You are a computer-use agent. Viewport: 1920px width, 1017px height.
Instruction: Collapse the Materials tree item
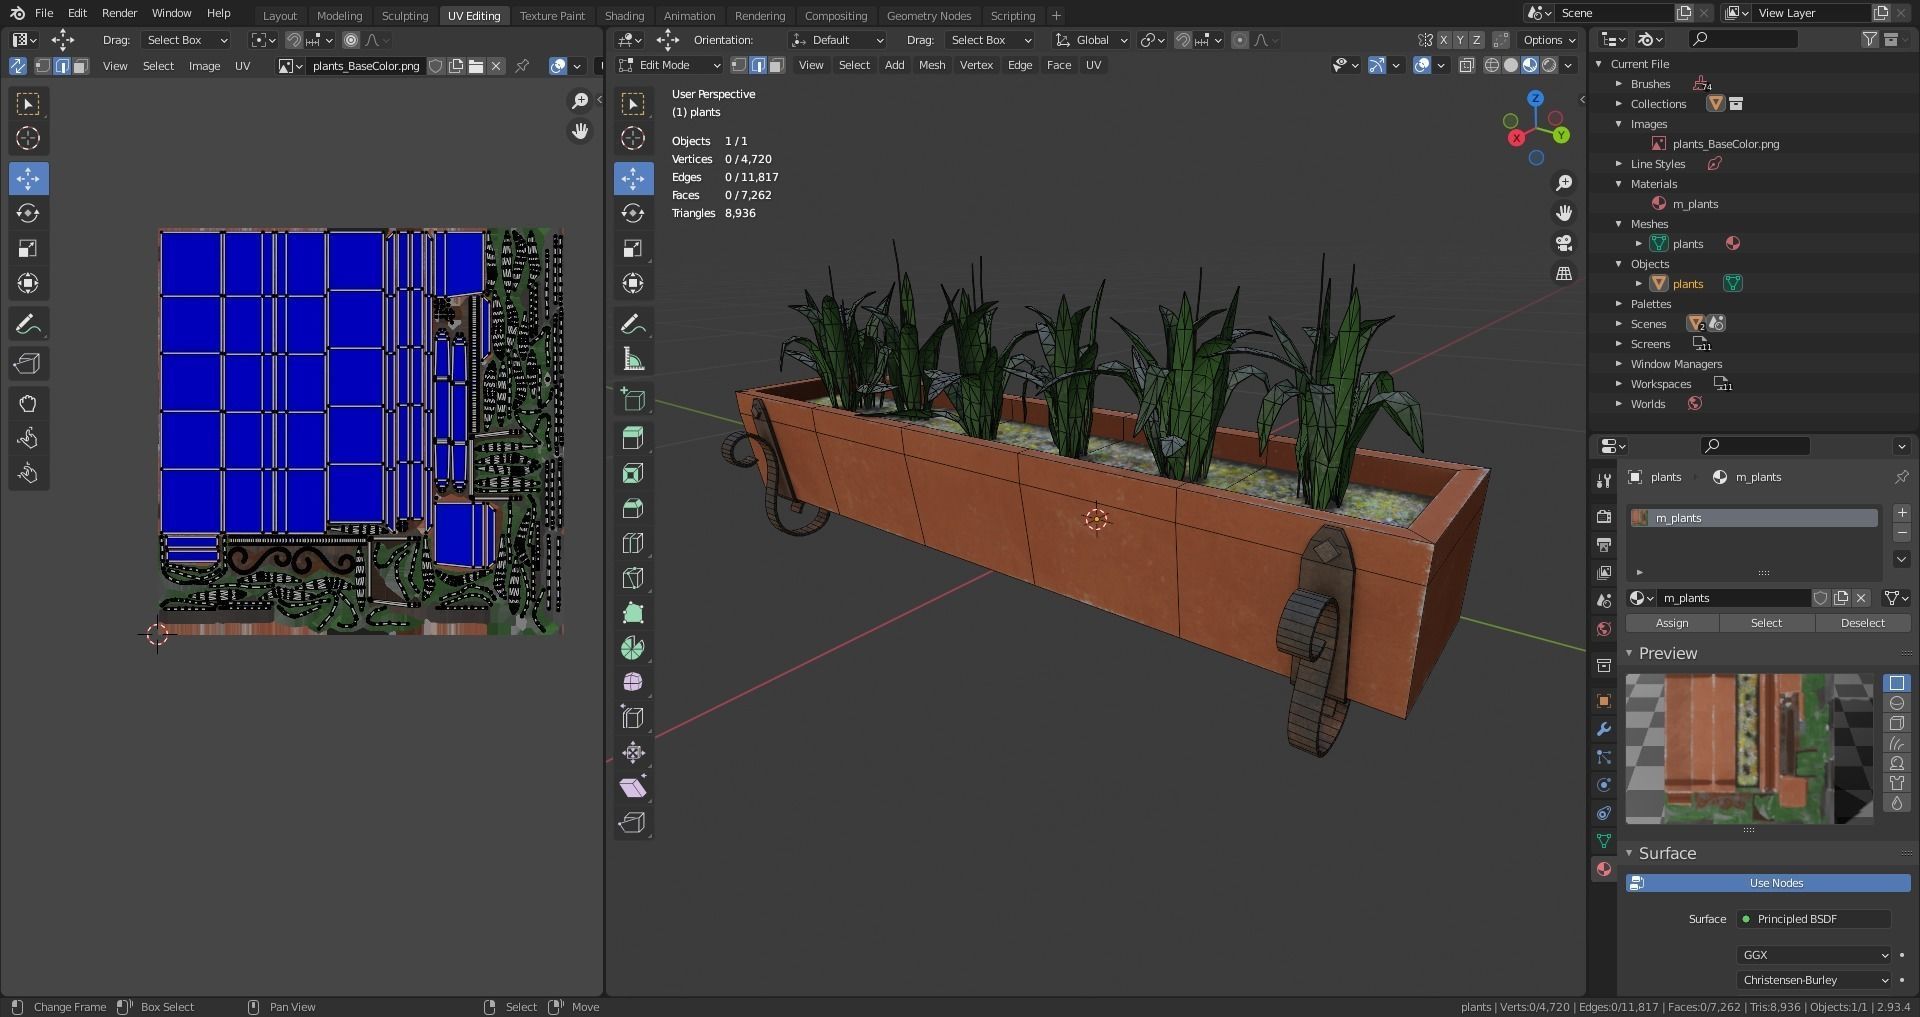click(x=1619, y=184)
